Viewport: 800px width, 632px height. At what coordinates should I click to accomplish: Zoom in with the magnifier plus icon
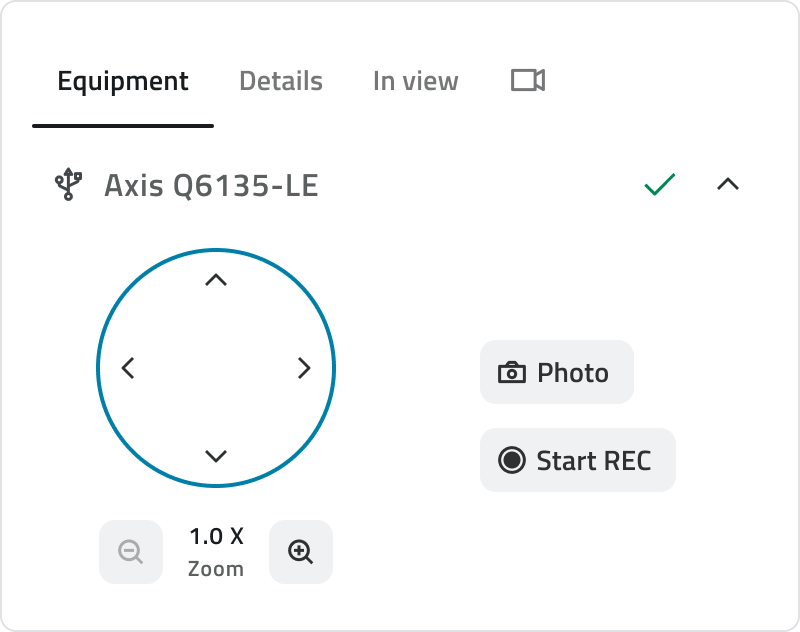click(301, 552)
